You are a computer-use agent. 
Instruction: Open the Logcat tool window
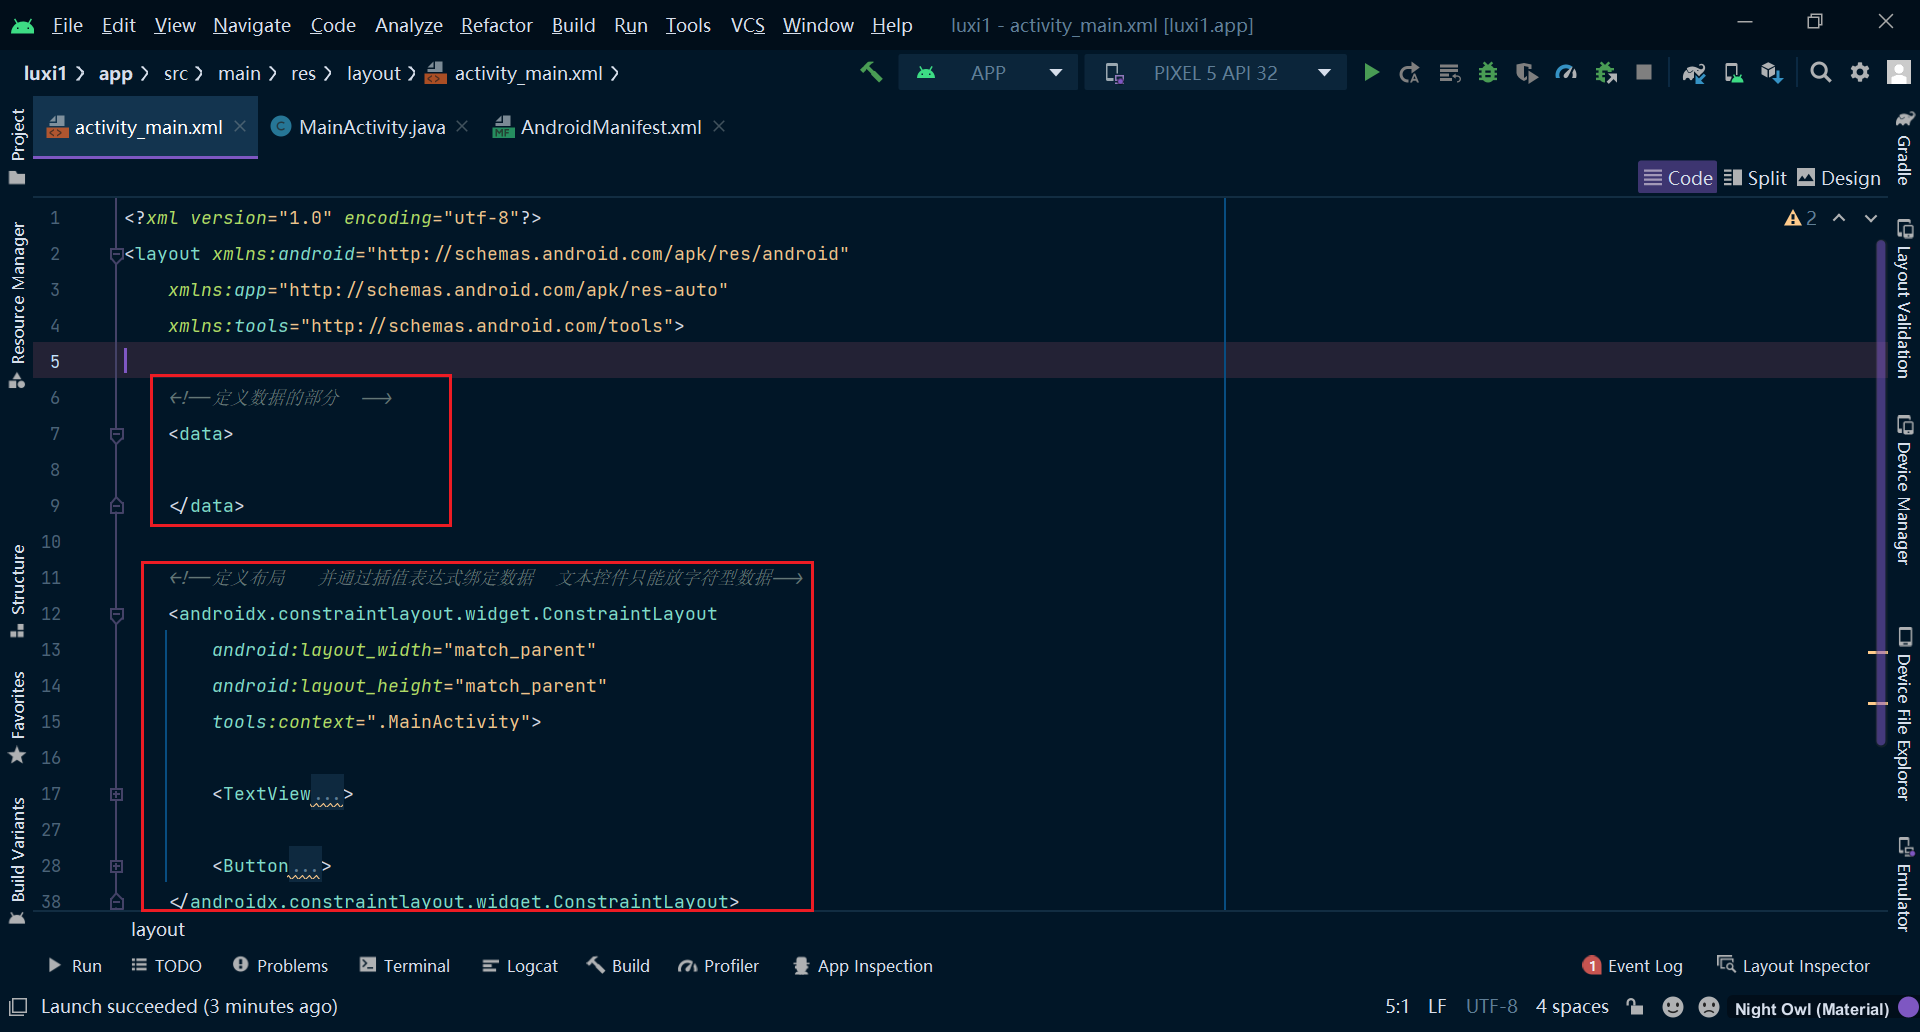[519, 966]
